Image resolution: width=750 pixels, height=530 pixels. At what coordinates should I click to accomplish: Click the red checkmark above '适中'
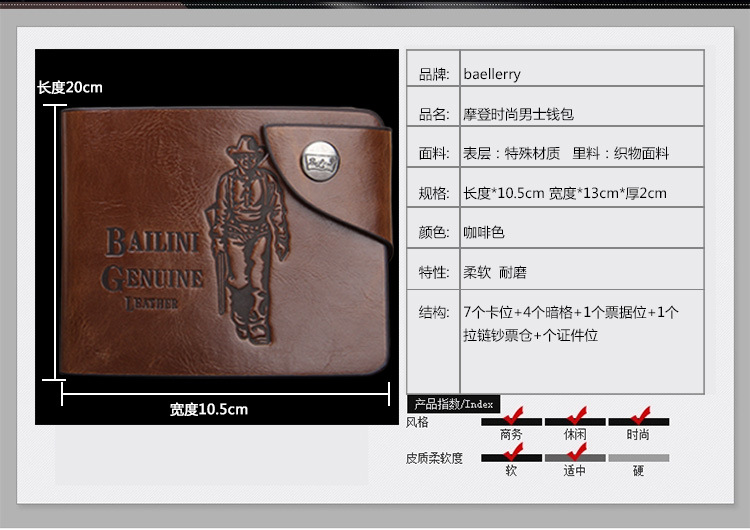(576, 451)
